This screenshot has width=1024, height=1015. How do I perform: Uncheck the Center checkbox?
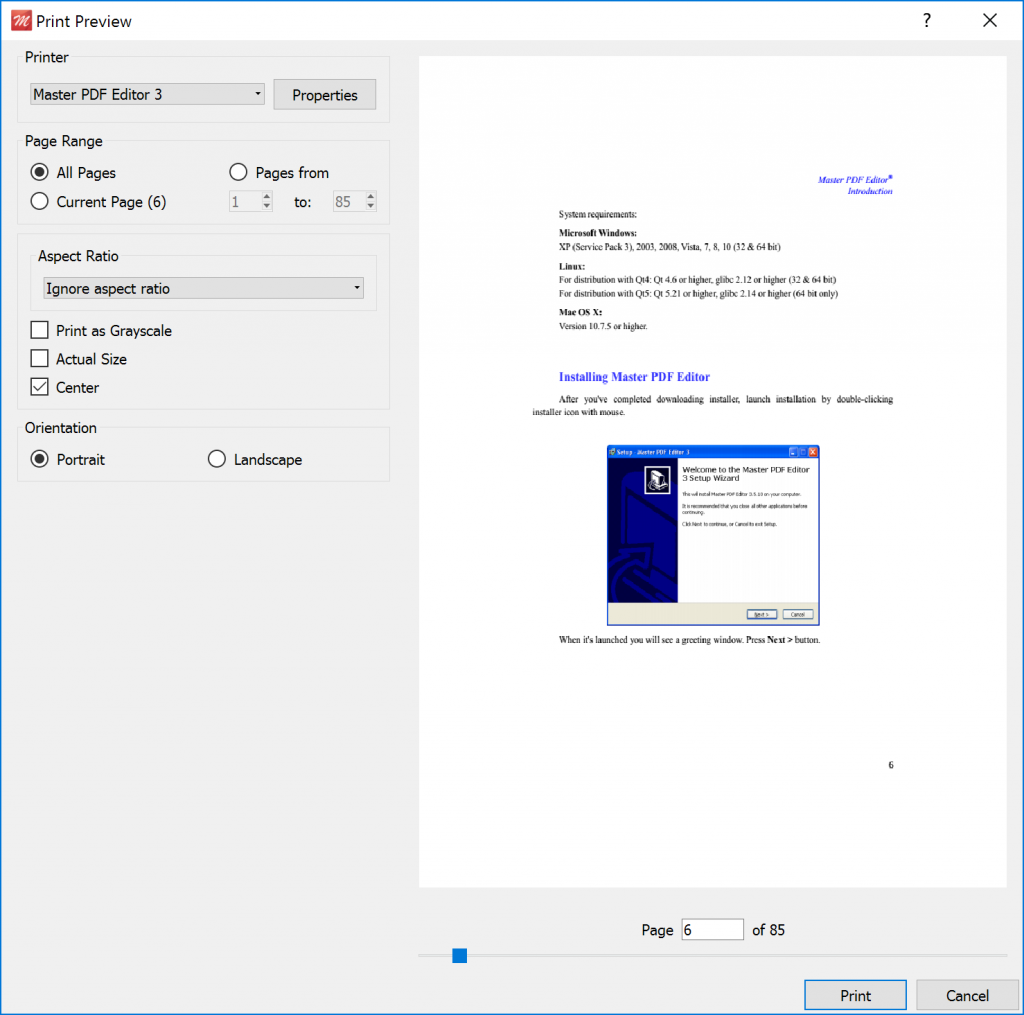[40, 387]
